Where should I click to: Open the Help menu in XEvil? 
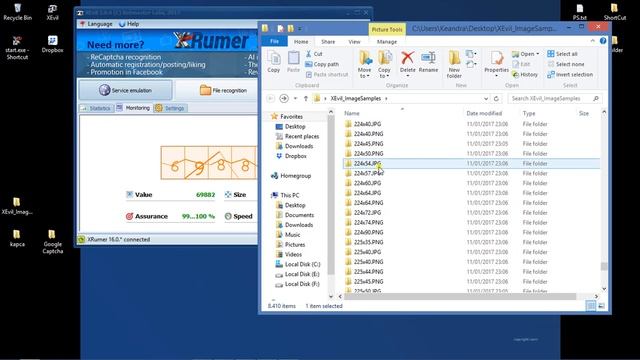click(129, 24)
